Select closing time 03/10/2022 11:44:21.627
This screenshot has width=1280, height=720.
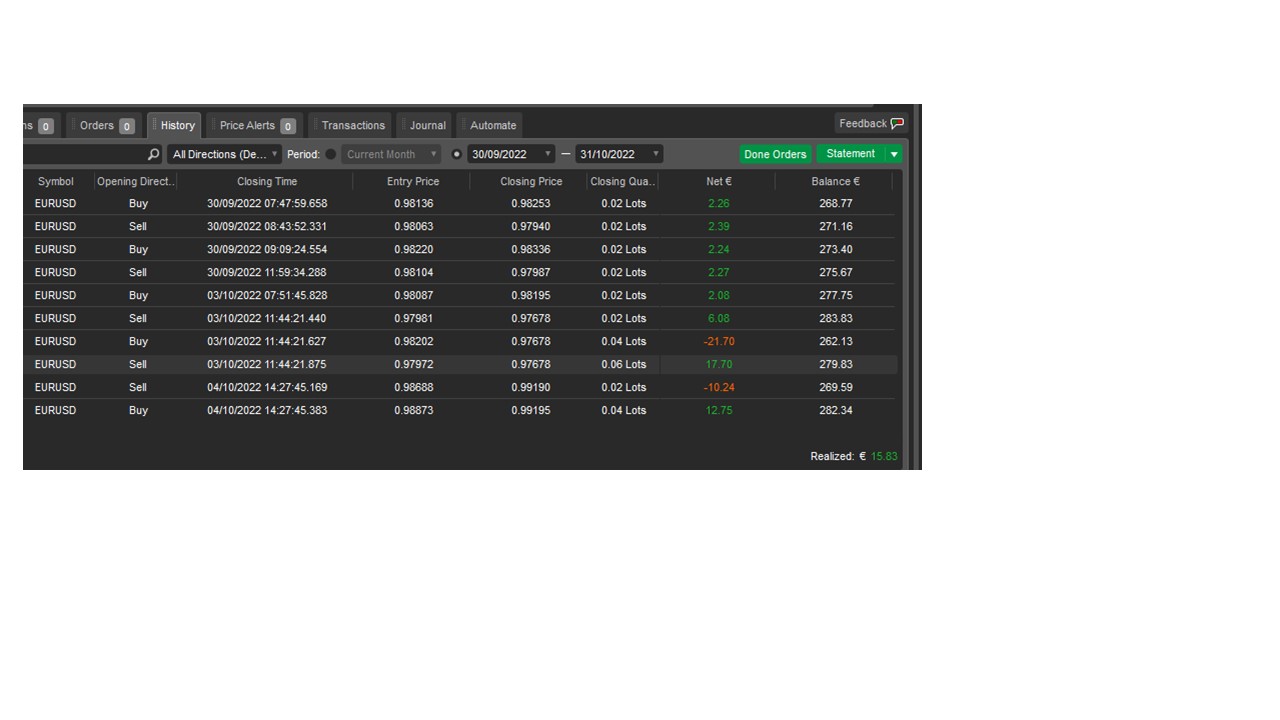pos(267,342)
